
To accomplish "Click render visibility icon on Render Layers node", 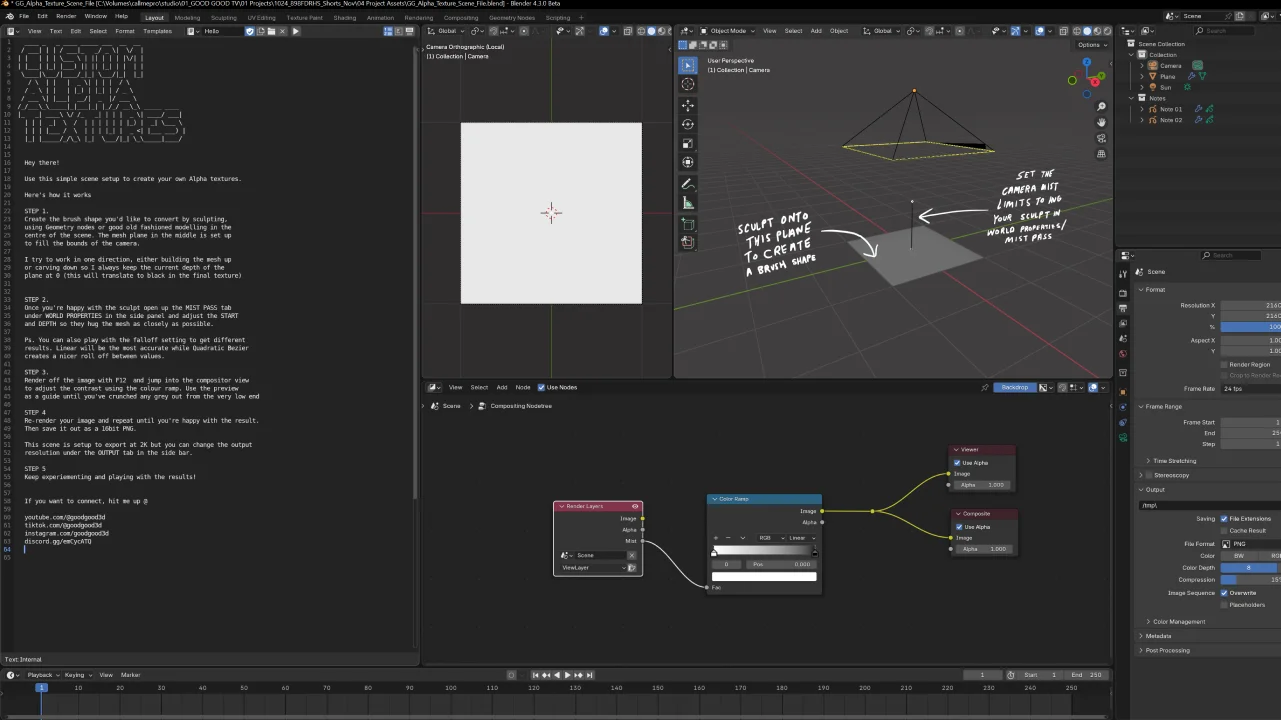I will (635, 506).
